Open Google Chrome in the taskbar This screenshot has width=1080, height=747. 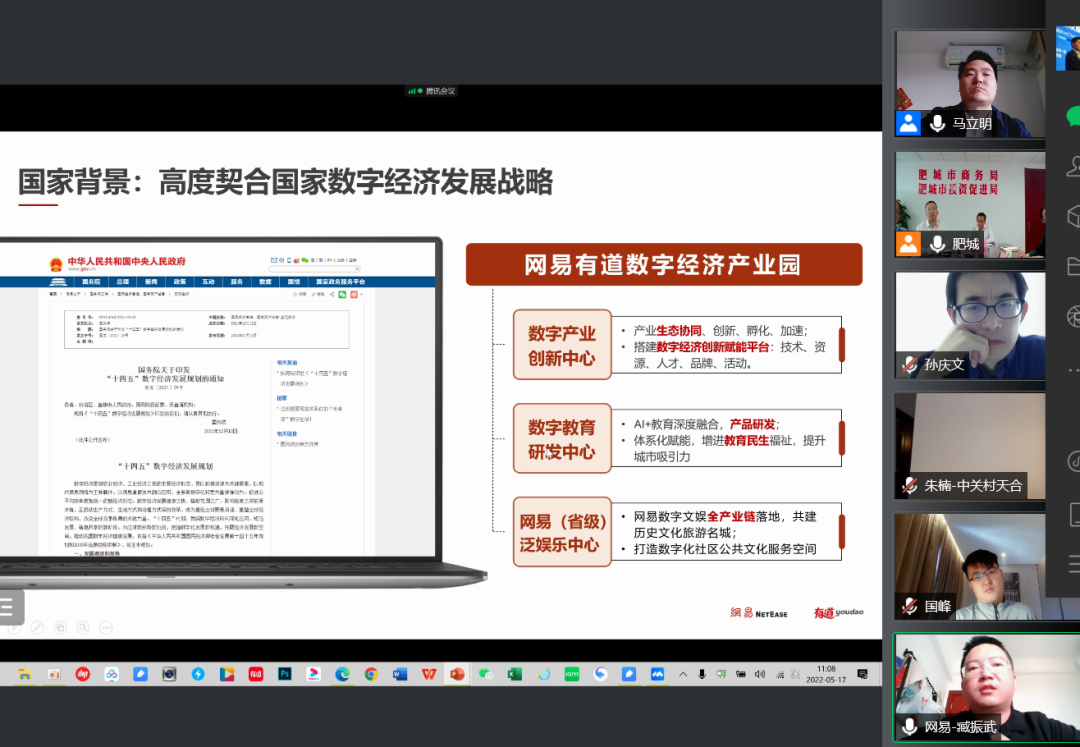[371, 674]
